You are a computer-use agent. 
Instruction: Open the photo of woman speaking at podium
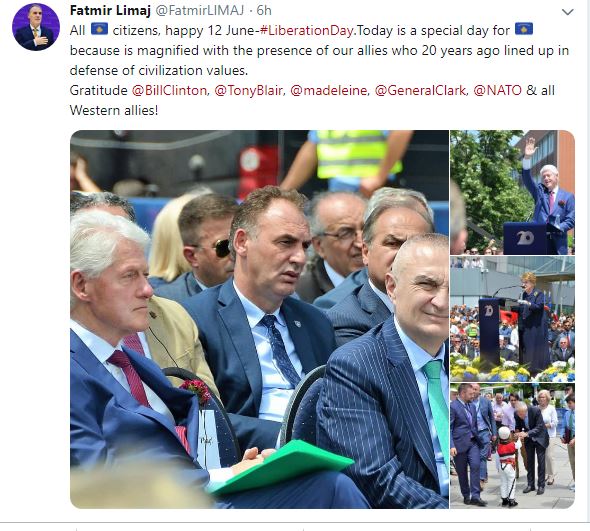coord(512,319)
